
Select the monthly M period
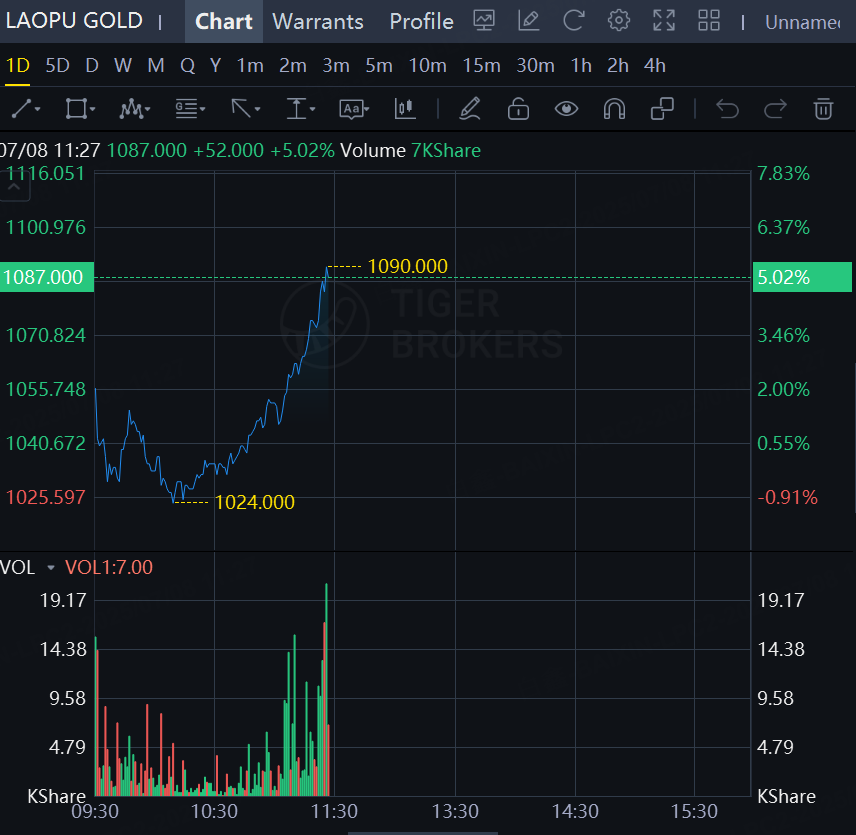[x=156, y=65]
